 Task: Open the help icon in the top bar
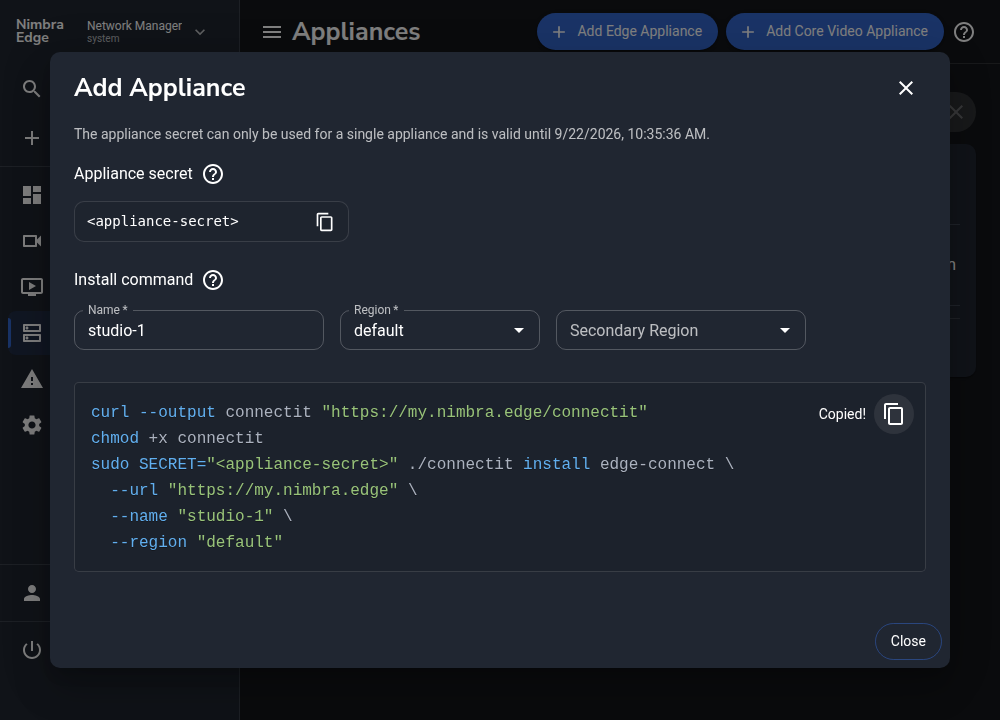tap(964, 32)
